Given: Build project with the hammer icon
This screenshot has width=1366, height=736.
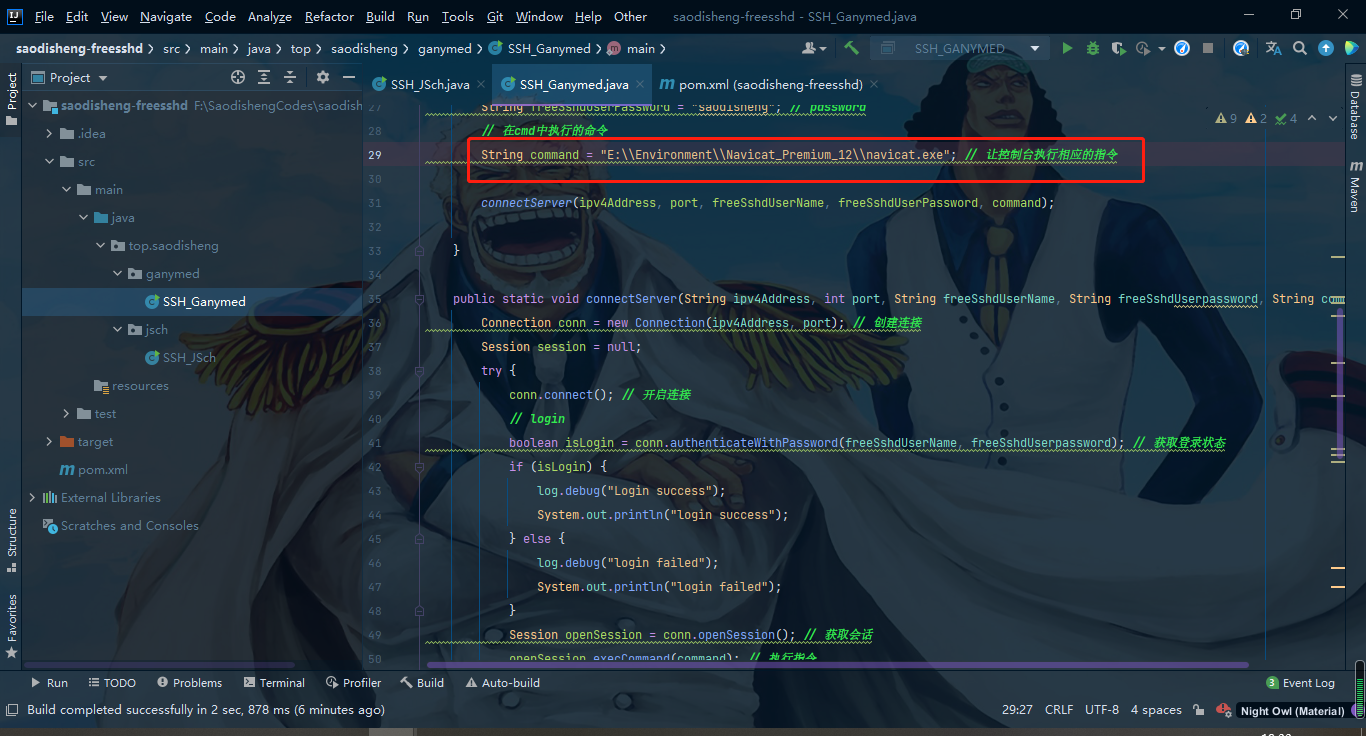Looking at the screenshot, I should [x=851, y=48].
